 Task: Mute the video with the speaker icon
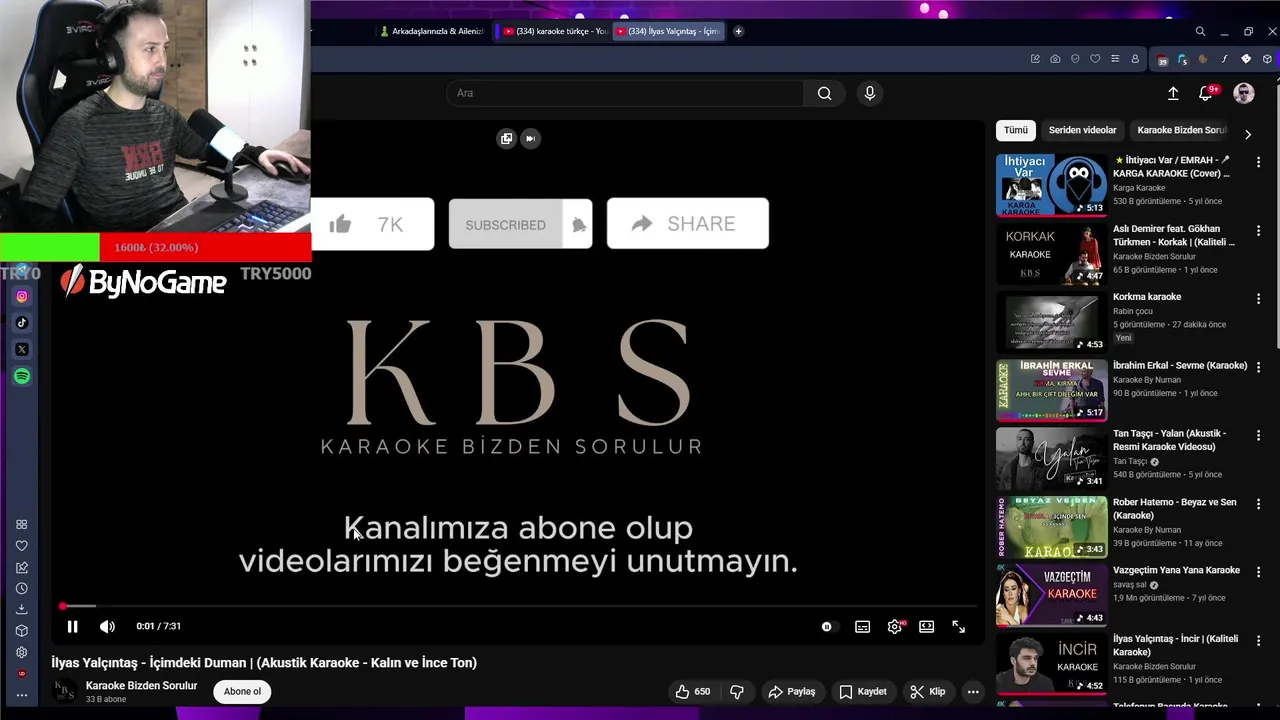pos(107,626)
